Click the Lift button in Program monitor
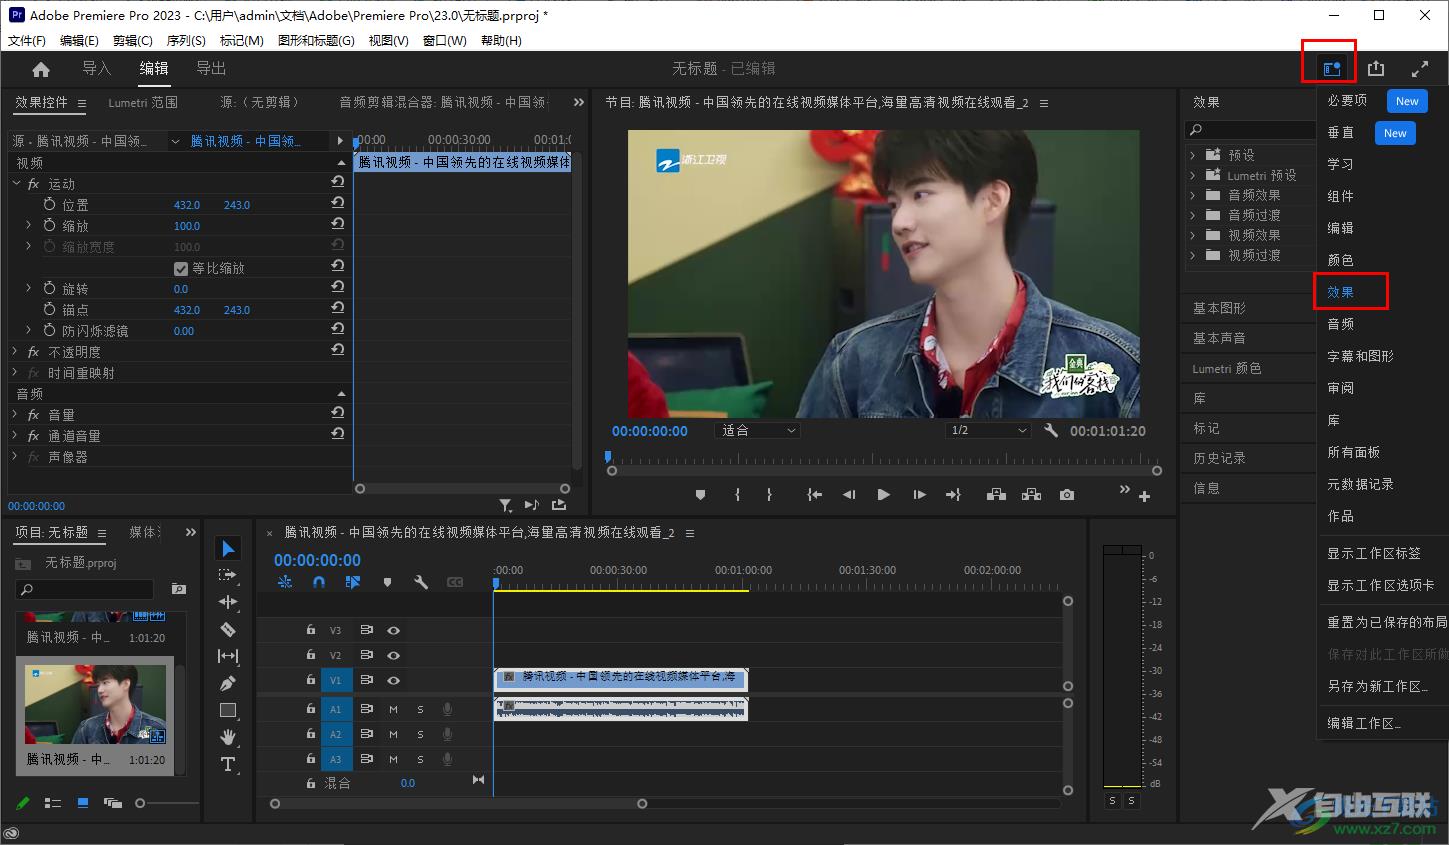 point(996,494)
